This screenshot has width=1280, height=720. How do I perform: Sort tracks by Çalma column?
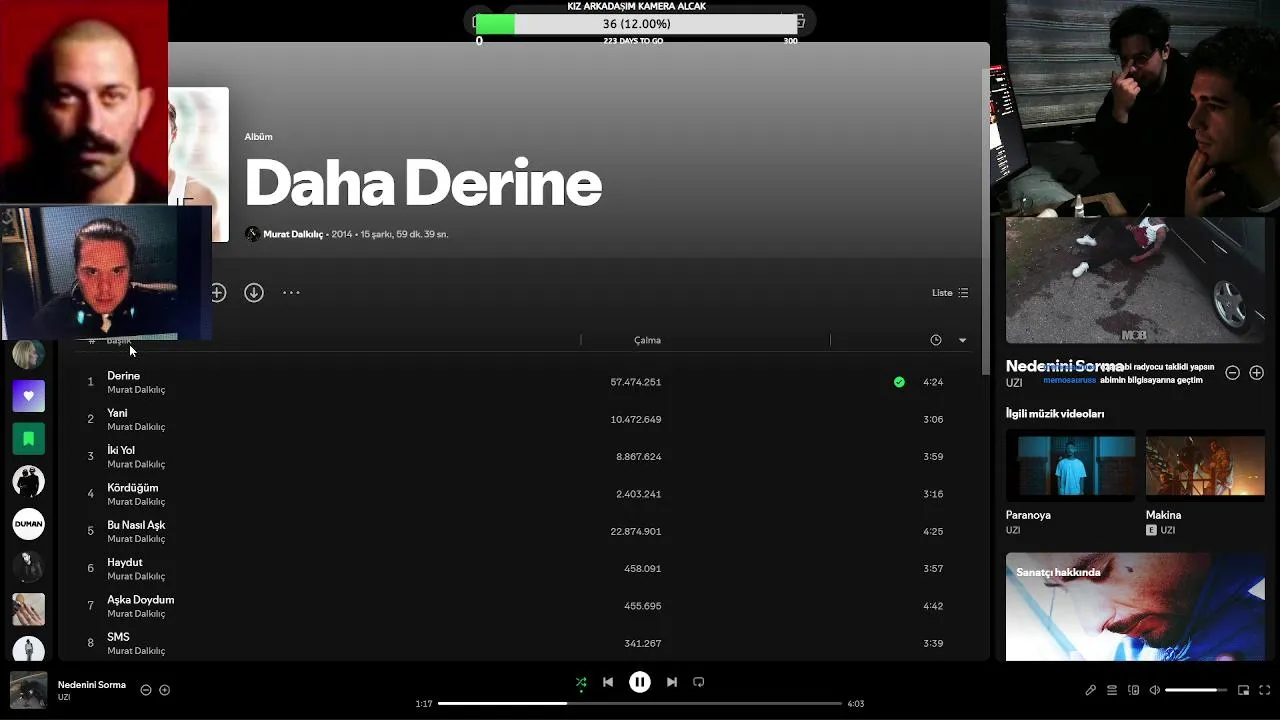647,340
